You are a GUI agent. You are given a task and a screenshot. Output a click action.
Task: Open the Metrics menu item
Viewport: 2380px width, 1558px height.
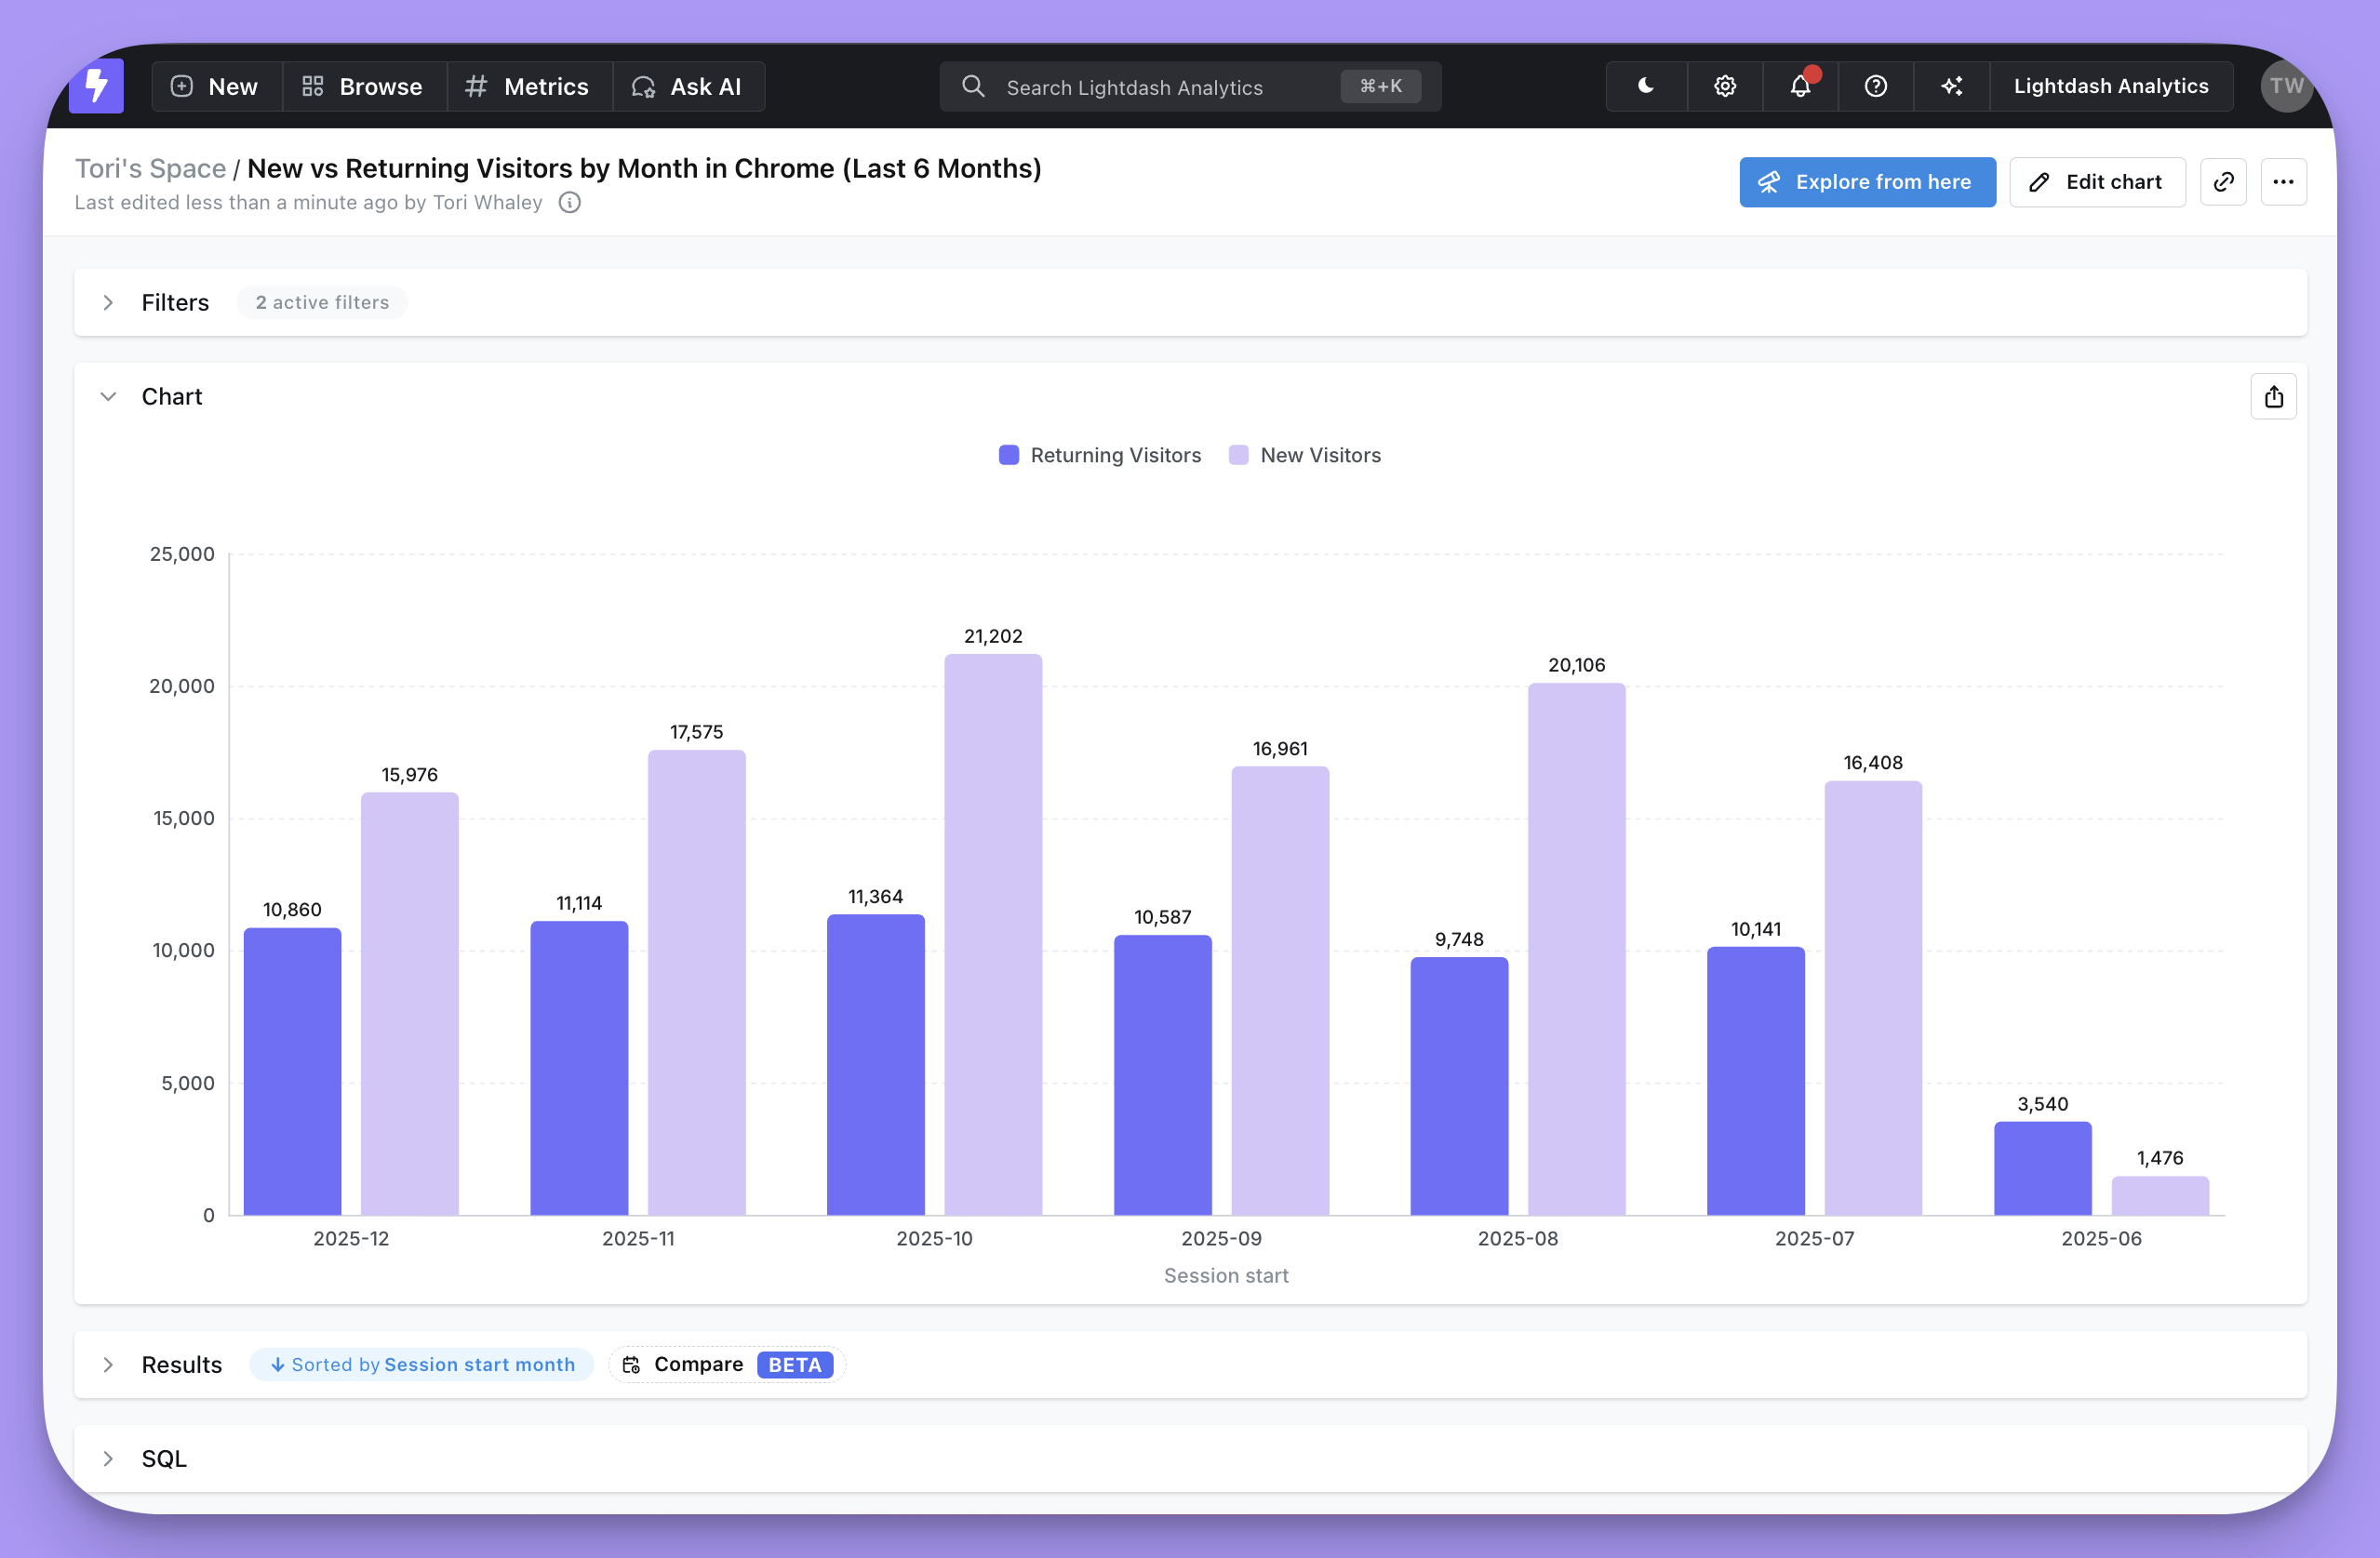click(x=527, y=86)
